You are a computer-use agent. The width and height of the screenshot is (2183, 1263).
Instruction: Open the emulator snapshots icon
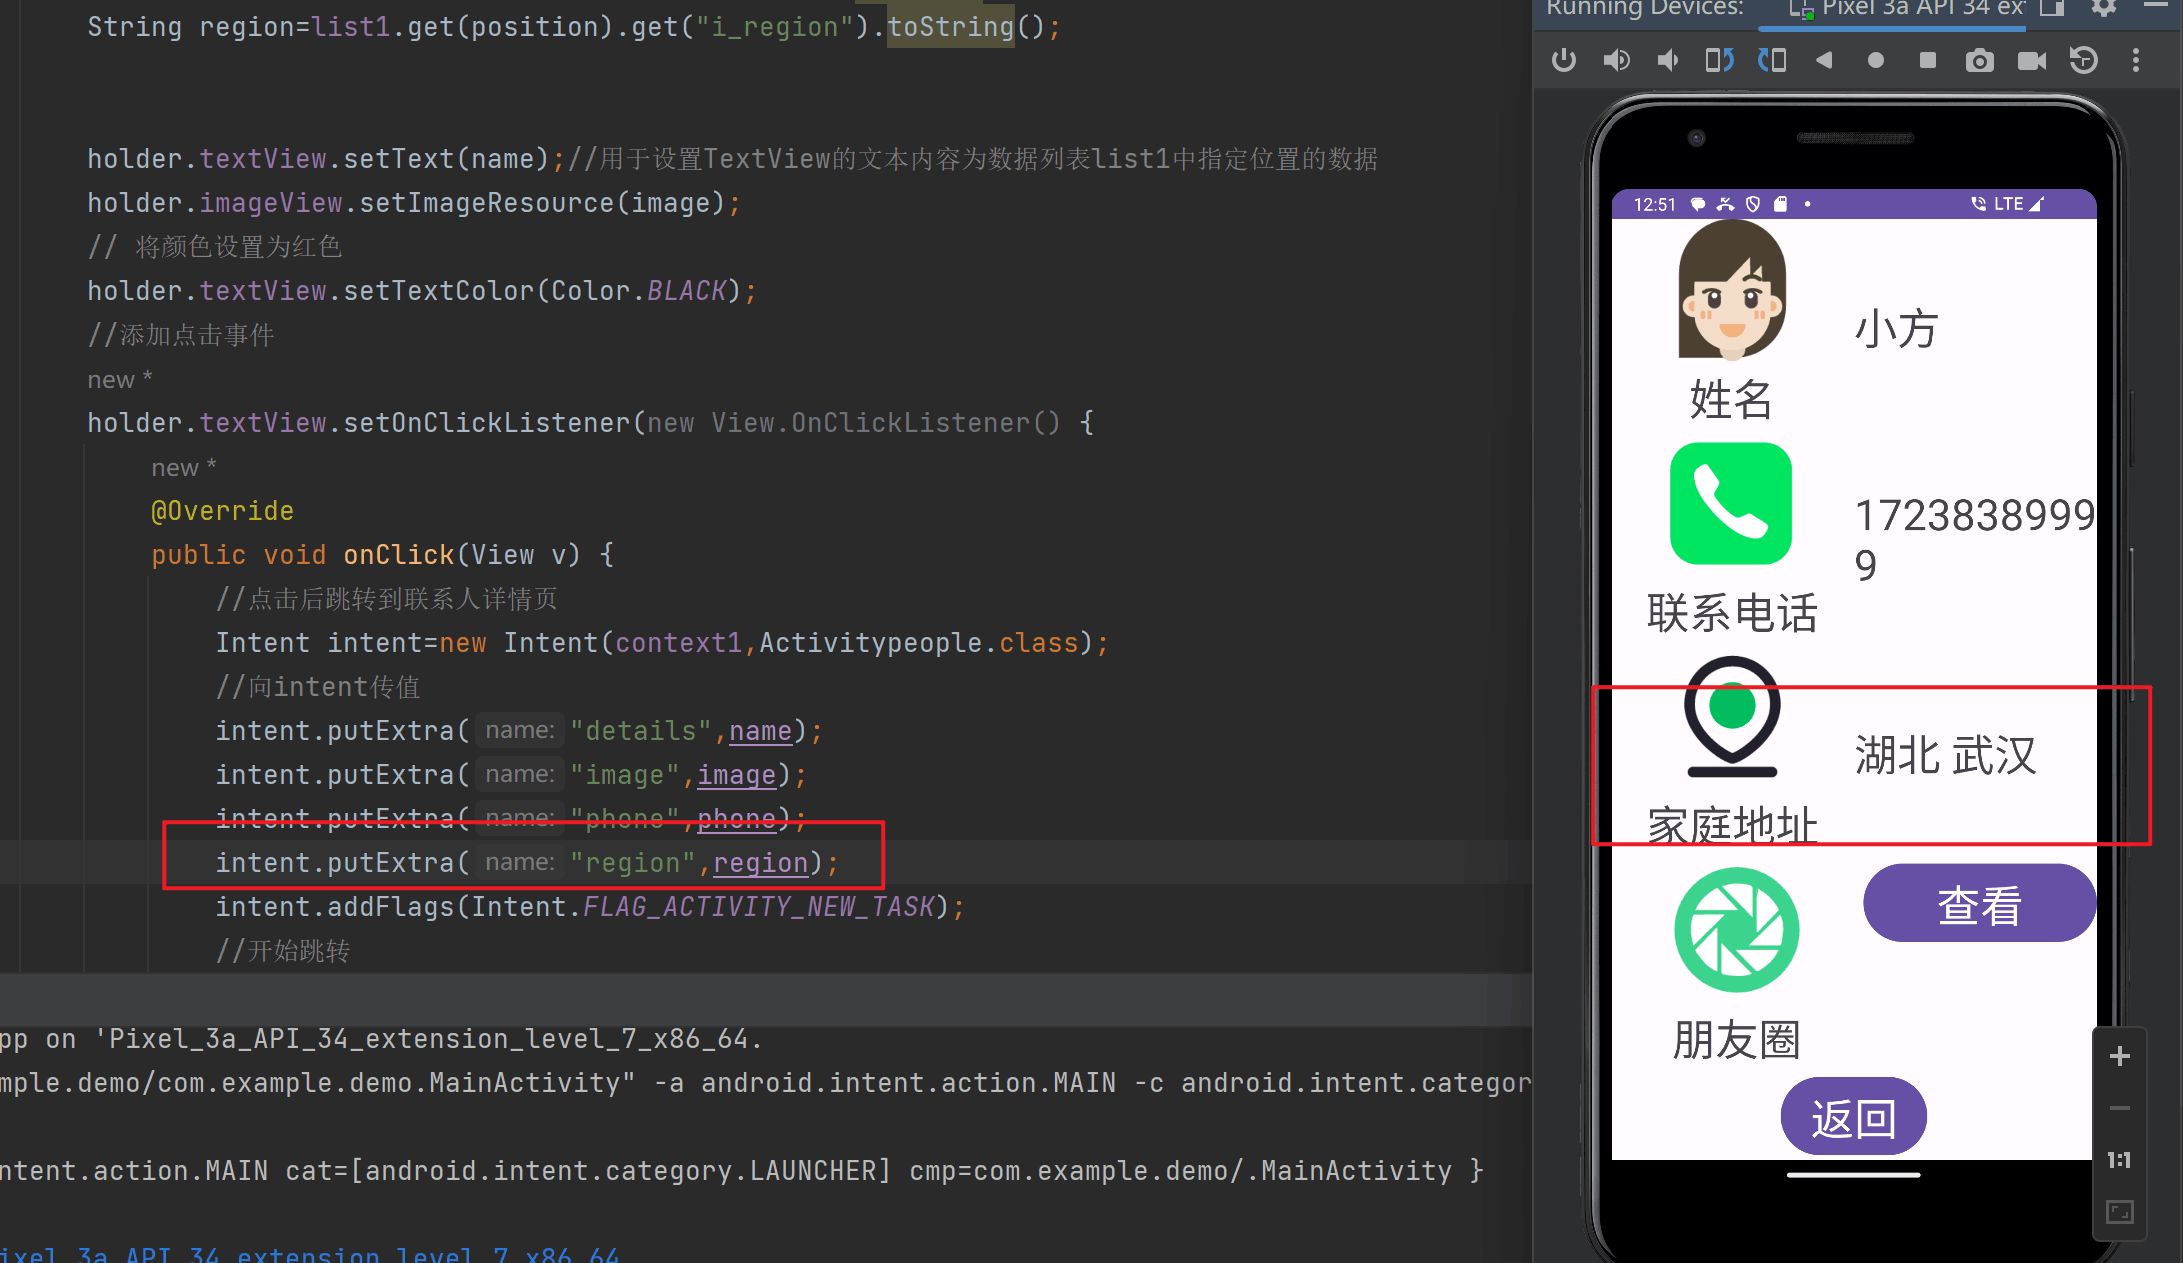coord(2083,61)
